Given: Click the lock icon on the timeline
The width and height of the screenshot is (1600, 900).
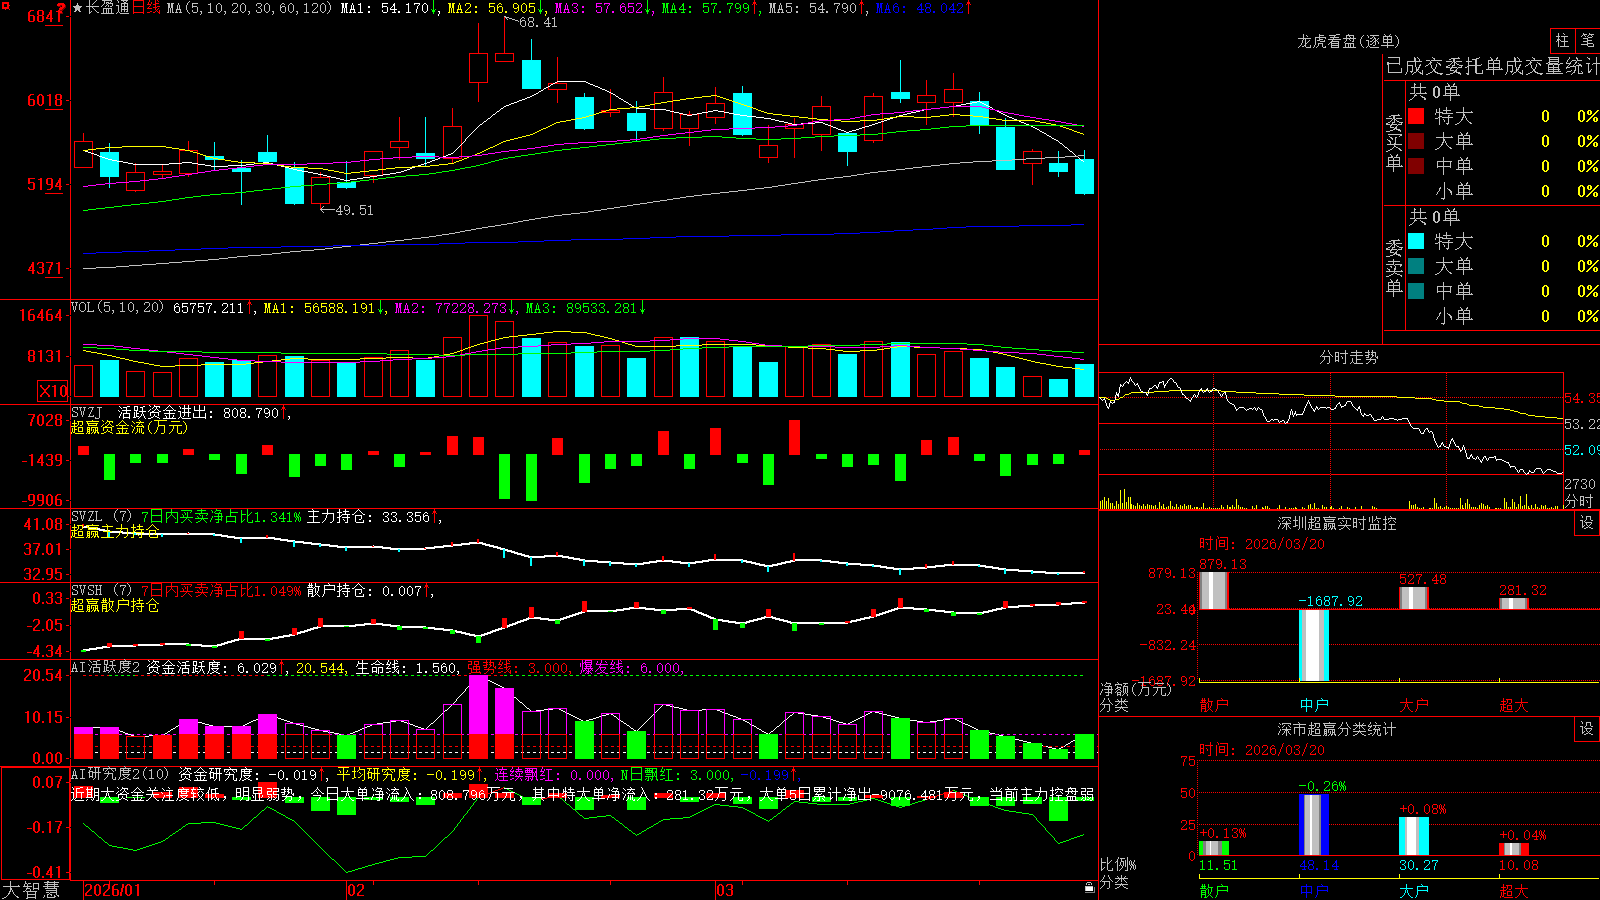Looking at the screenshot, I should (x=1090, y=888).
